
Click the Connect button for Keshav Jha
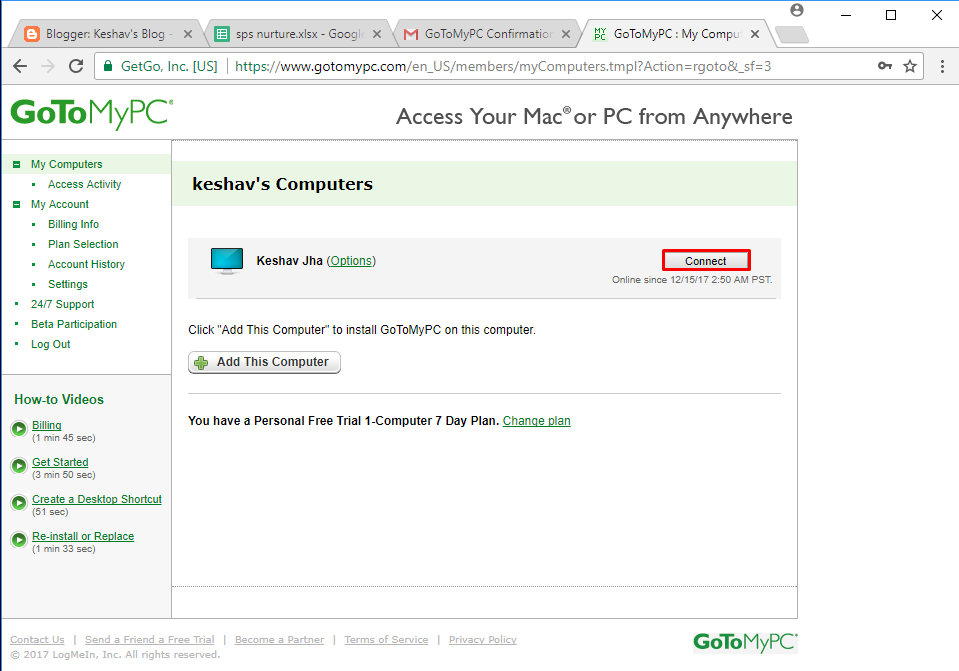(706, 260)
